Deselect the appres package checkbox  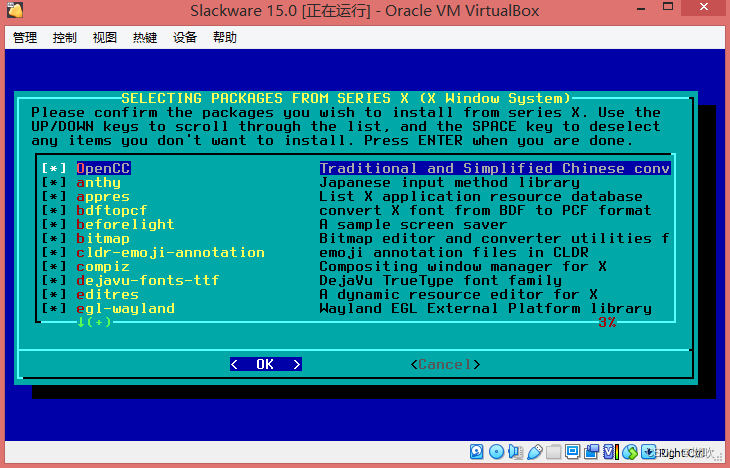[x=54, y=197]
